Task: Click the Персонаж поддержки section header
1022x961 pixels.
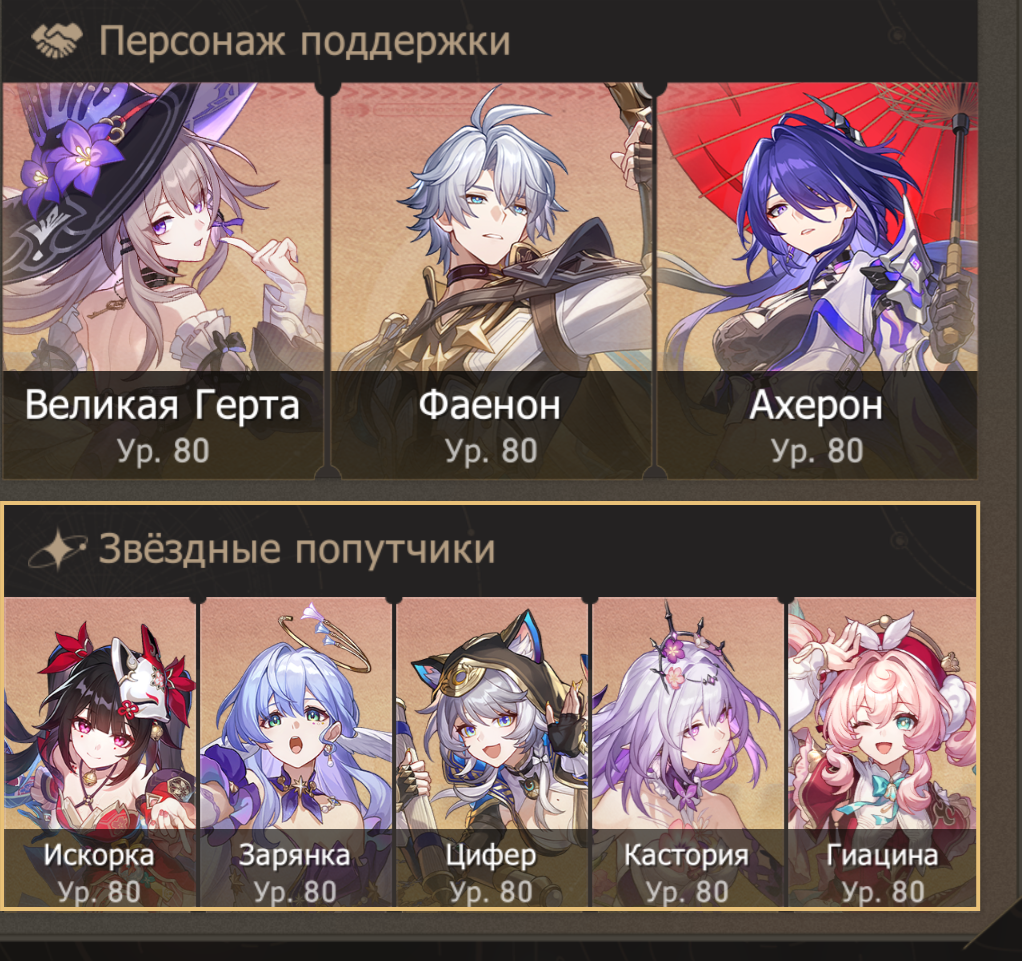Action: click(304, 40)
